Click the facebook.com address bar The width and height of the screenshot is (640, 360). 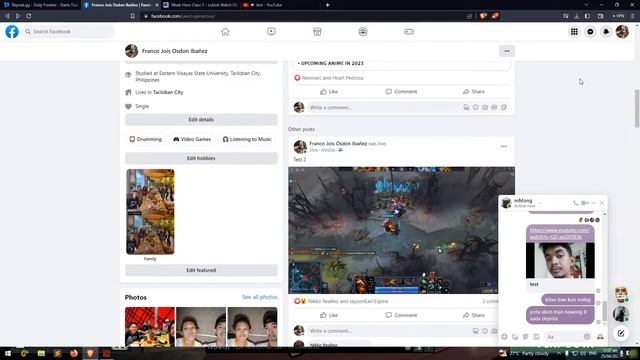point(302,16)
